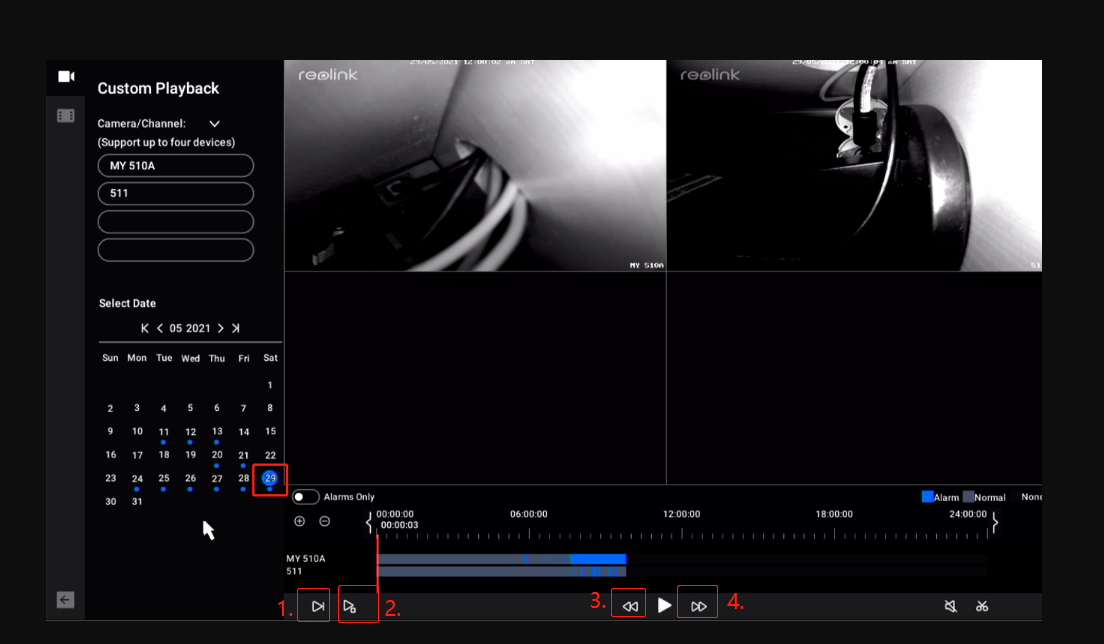Select May 27 in the calendar
1104x644 pixels.
pos(217,479)
